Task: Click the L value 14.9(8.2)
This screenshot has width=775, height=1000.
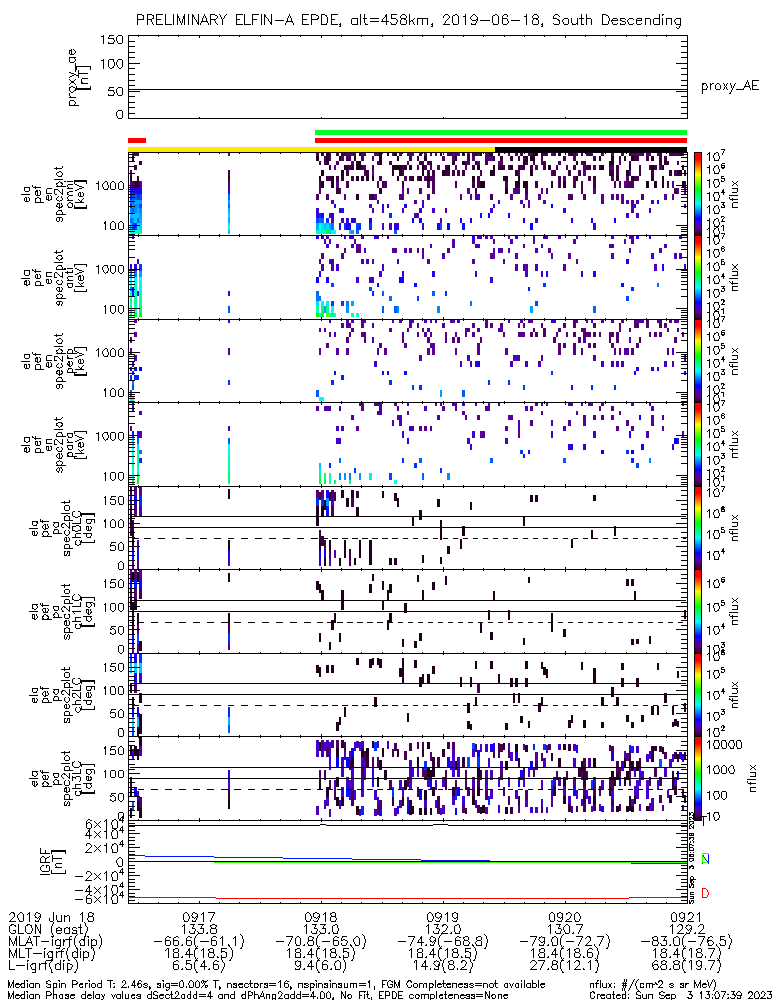Action: 443,966
